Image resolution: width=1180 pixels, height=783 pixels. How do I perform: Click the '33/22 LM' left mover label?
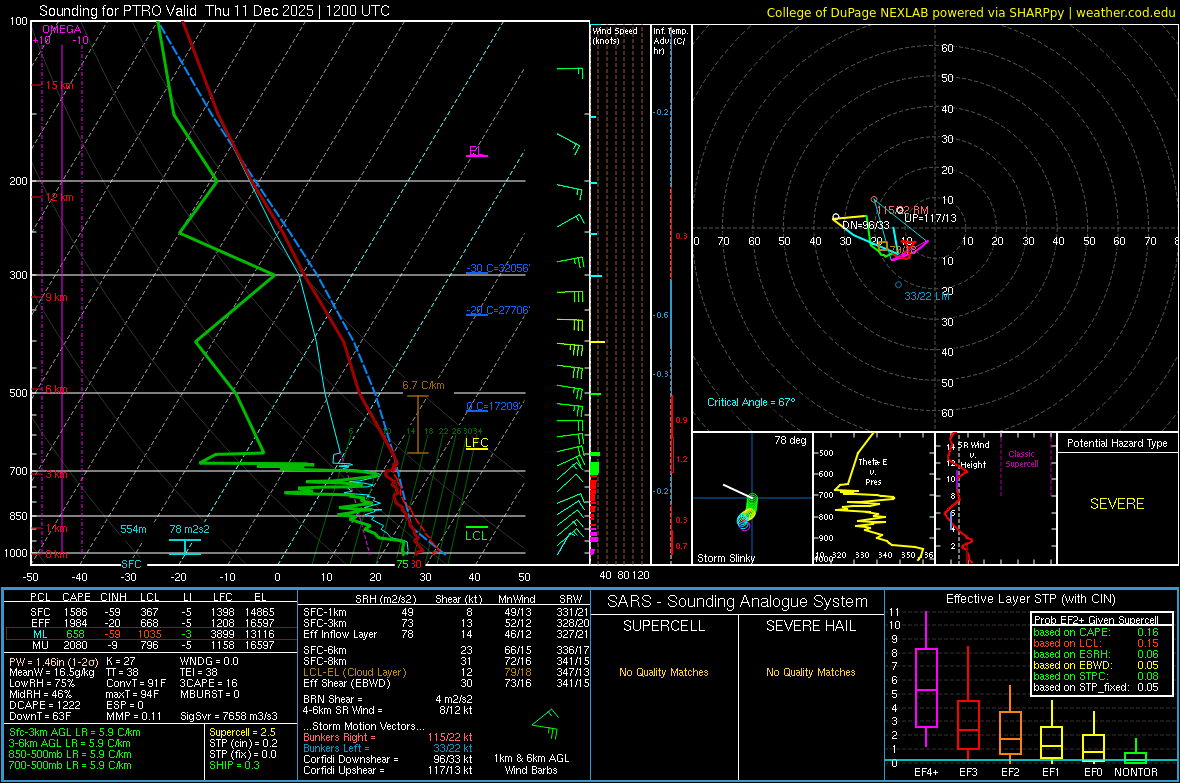[x=927, y=297]
